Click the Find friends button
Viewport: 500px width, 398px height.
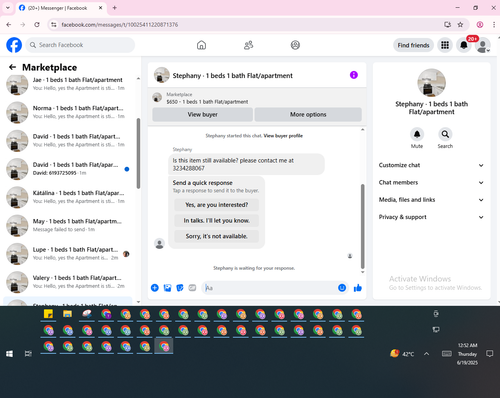pyautogui.click(x=413, y=45)
